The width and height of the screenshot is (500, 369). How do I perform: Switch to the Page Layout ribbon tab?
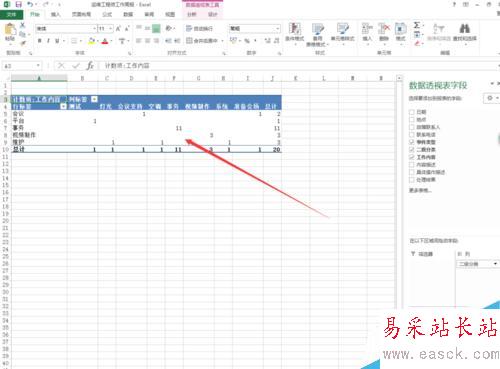(x=81, y=14)
